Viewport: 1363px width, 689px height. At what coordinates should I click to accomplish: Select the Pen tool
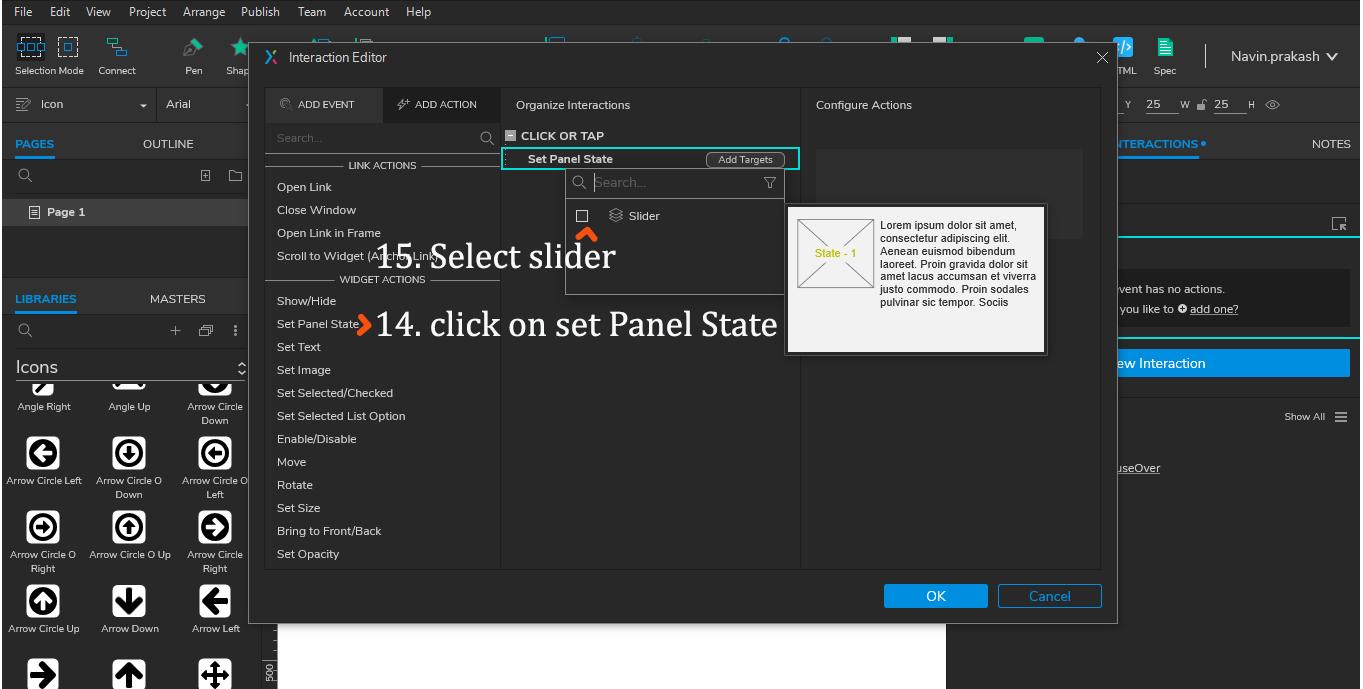tap(191, 48)
